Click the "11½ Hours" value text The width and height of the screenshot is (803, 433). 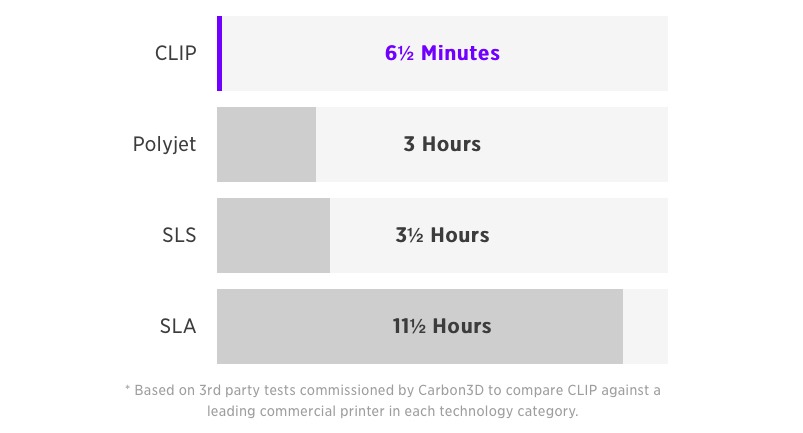442,327
